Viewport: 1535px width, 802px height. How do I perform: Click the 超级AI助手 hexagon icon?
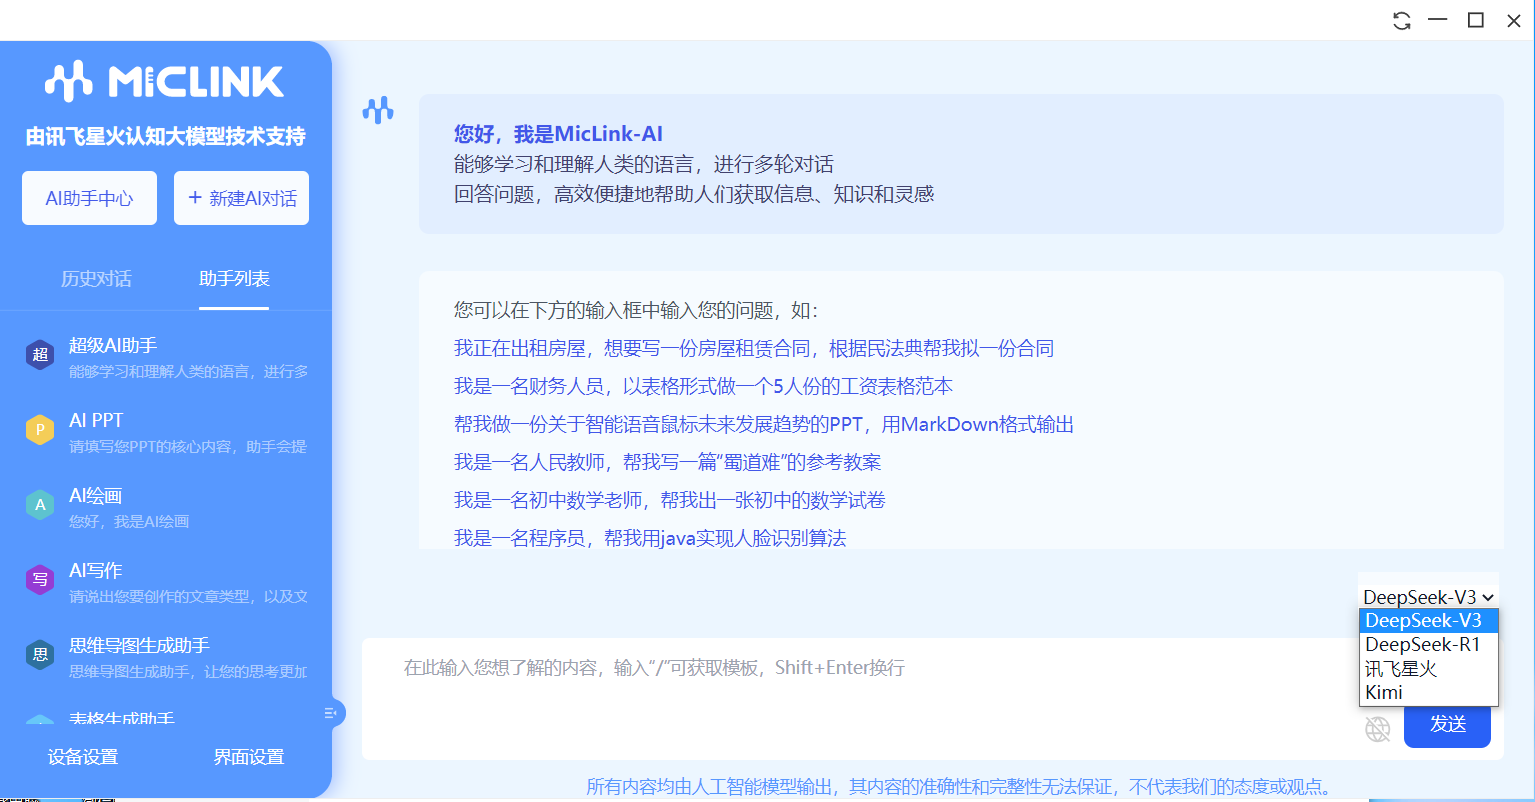[x=40, y=354]
